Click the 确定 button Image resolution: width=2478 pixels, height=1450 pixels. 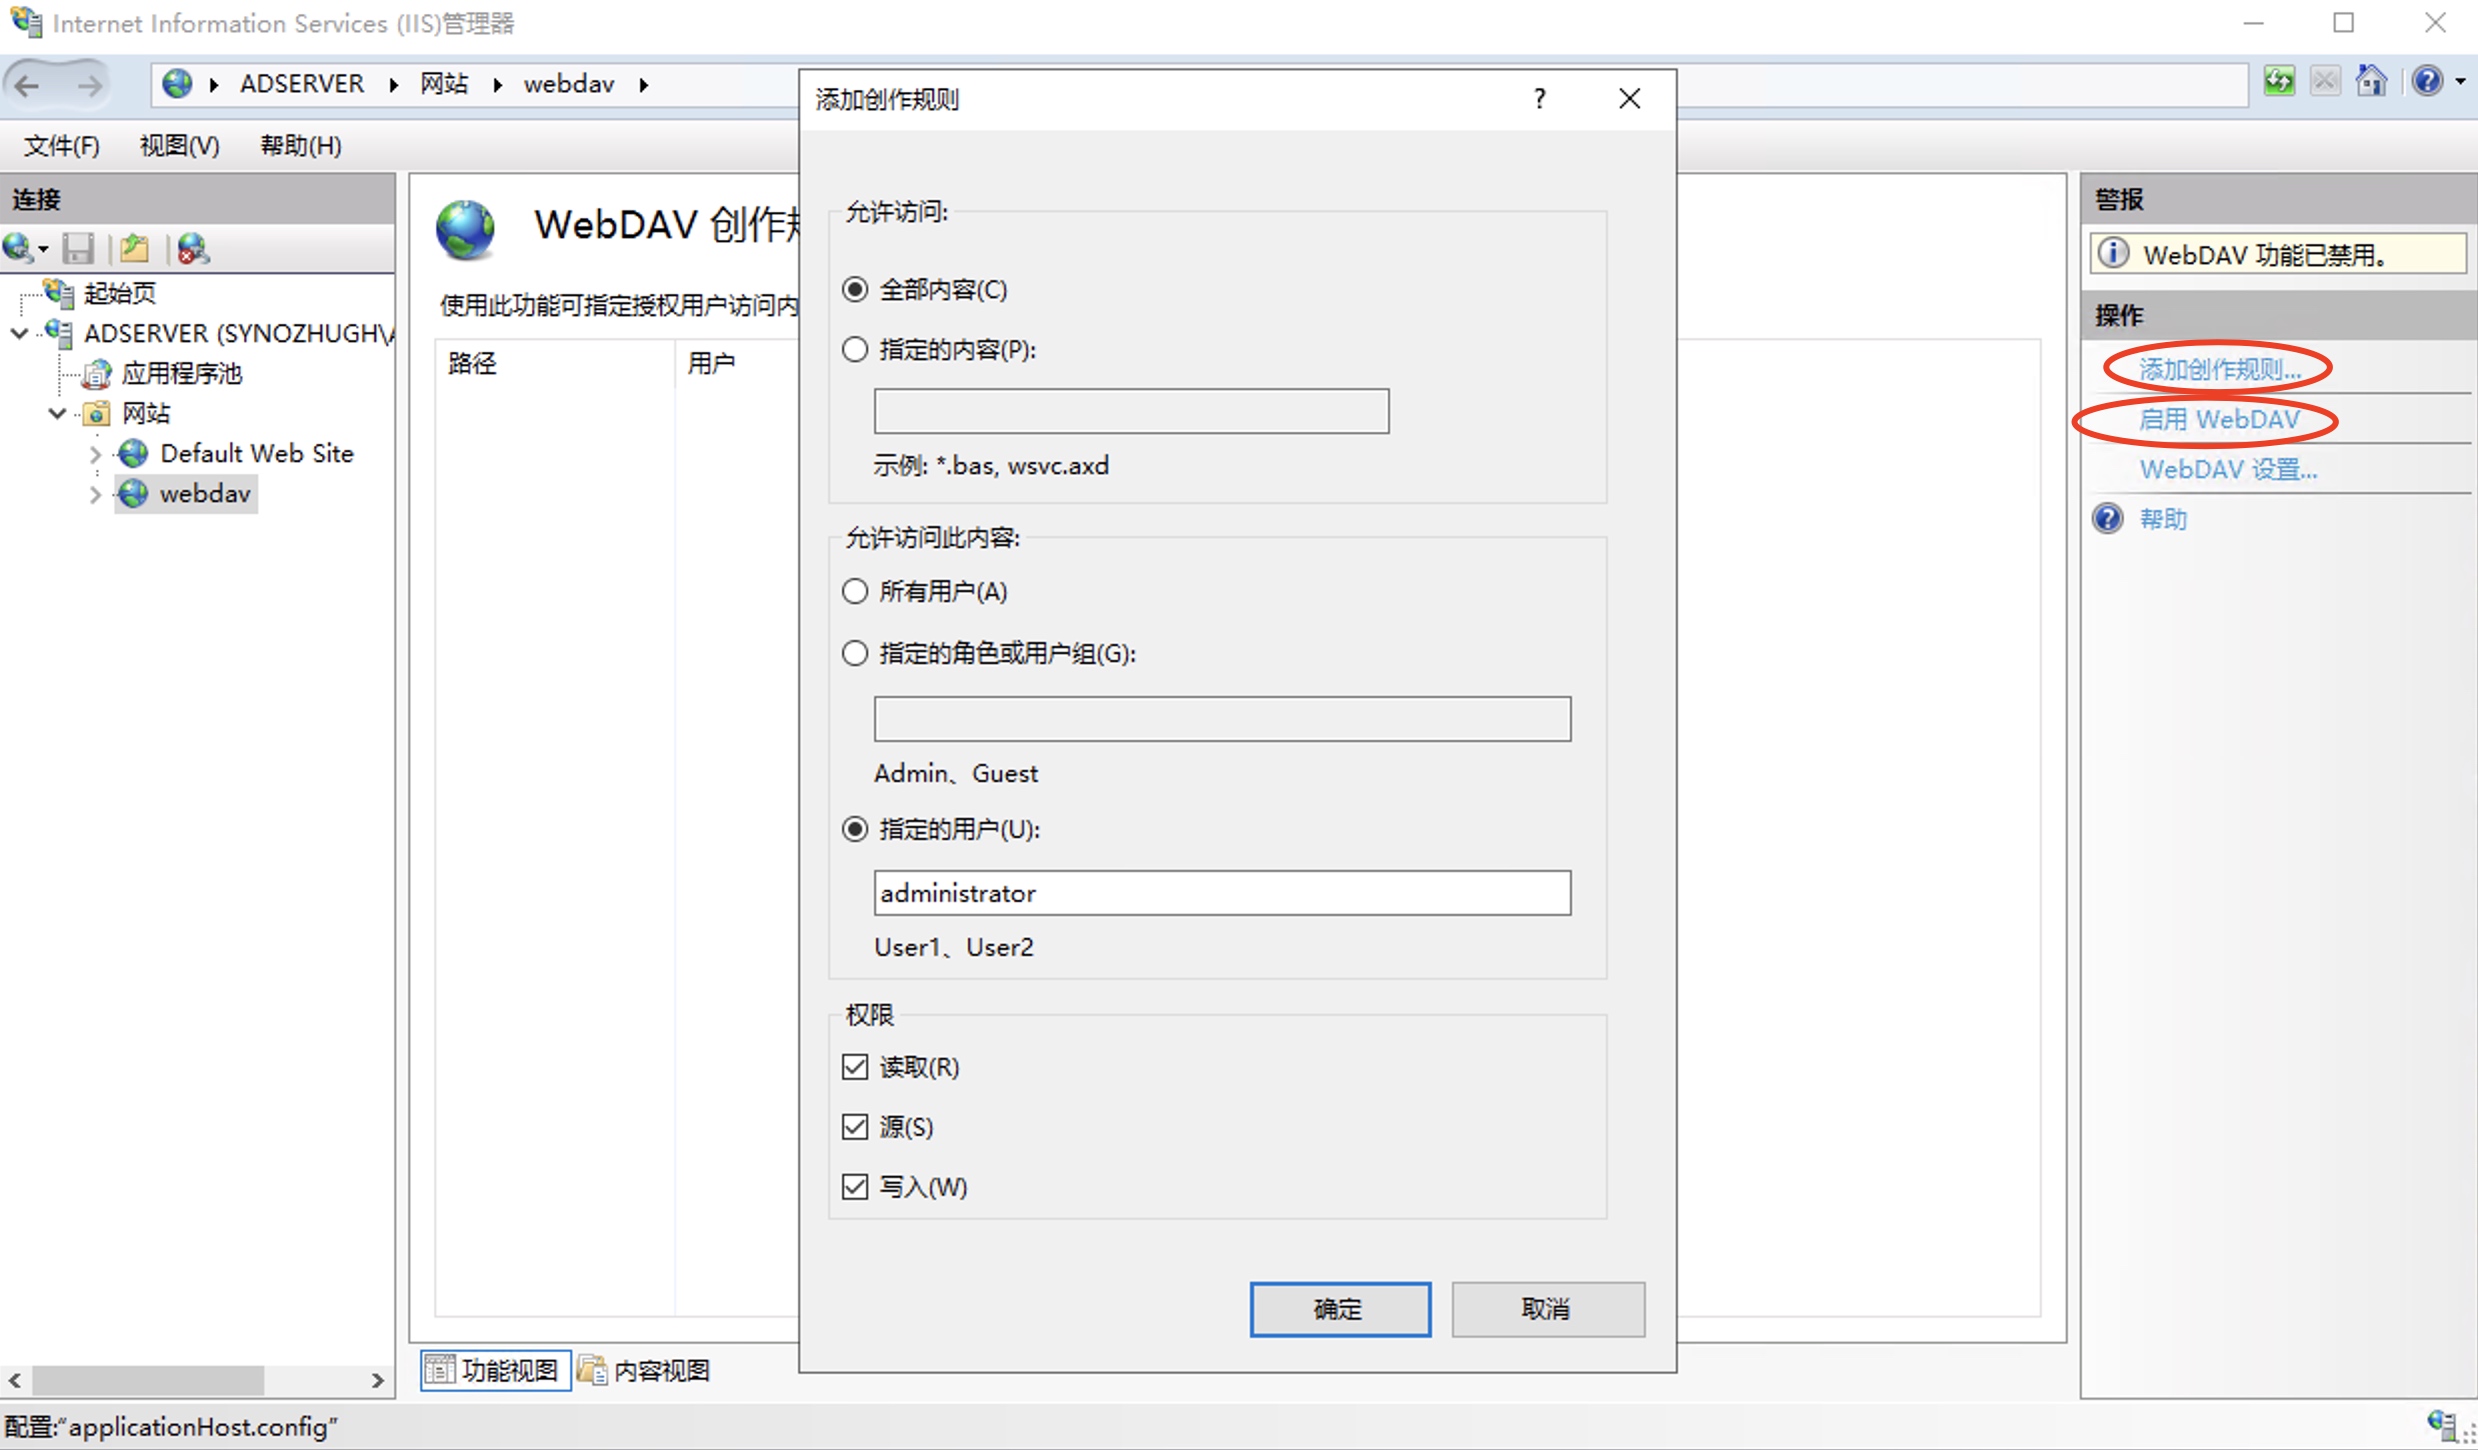point(1340,1309)
